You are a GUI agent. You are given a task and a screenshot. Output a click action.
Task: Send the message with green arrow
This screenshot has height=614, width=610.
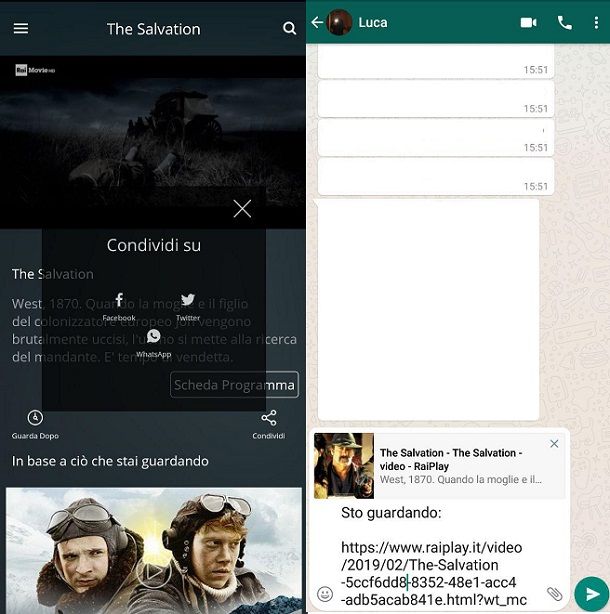coord(591,593)
